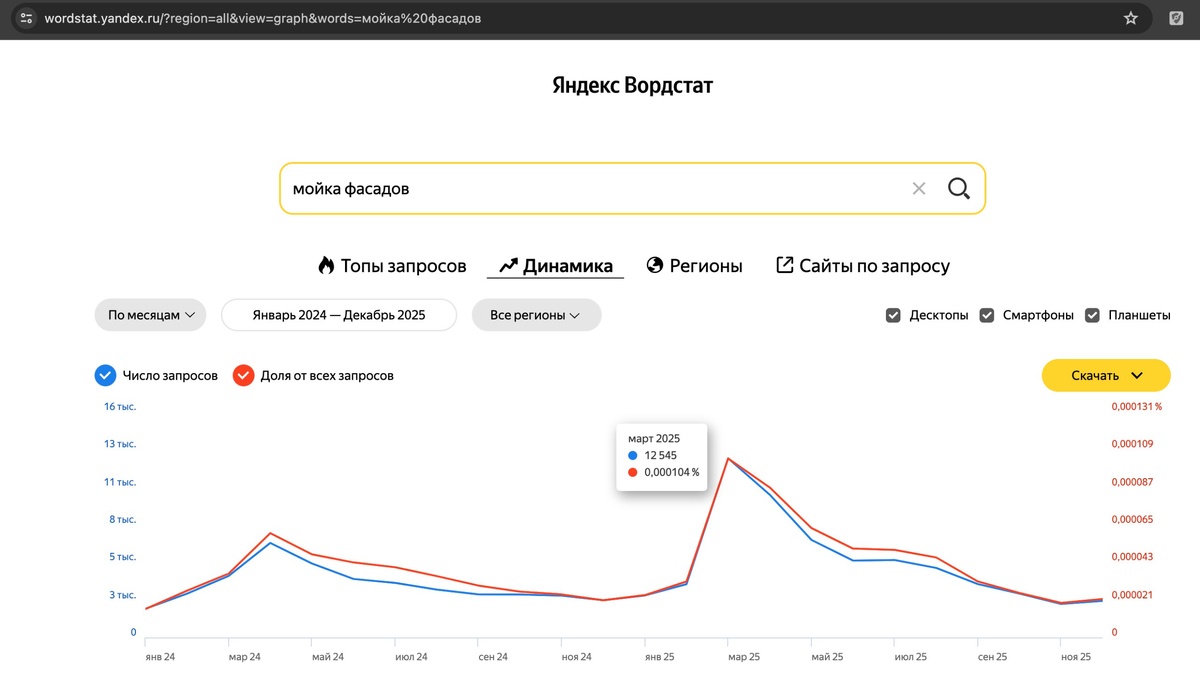Click the Яндекс Вордстат logo

pos(632,86)
